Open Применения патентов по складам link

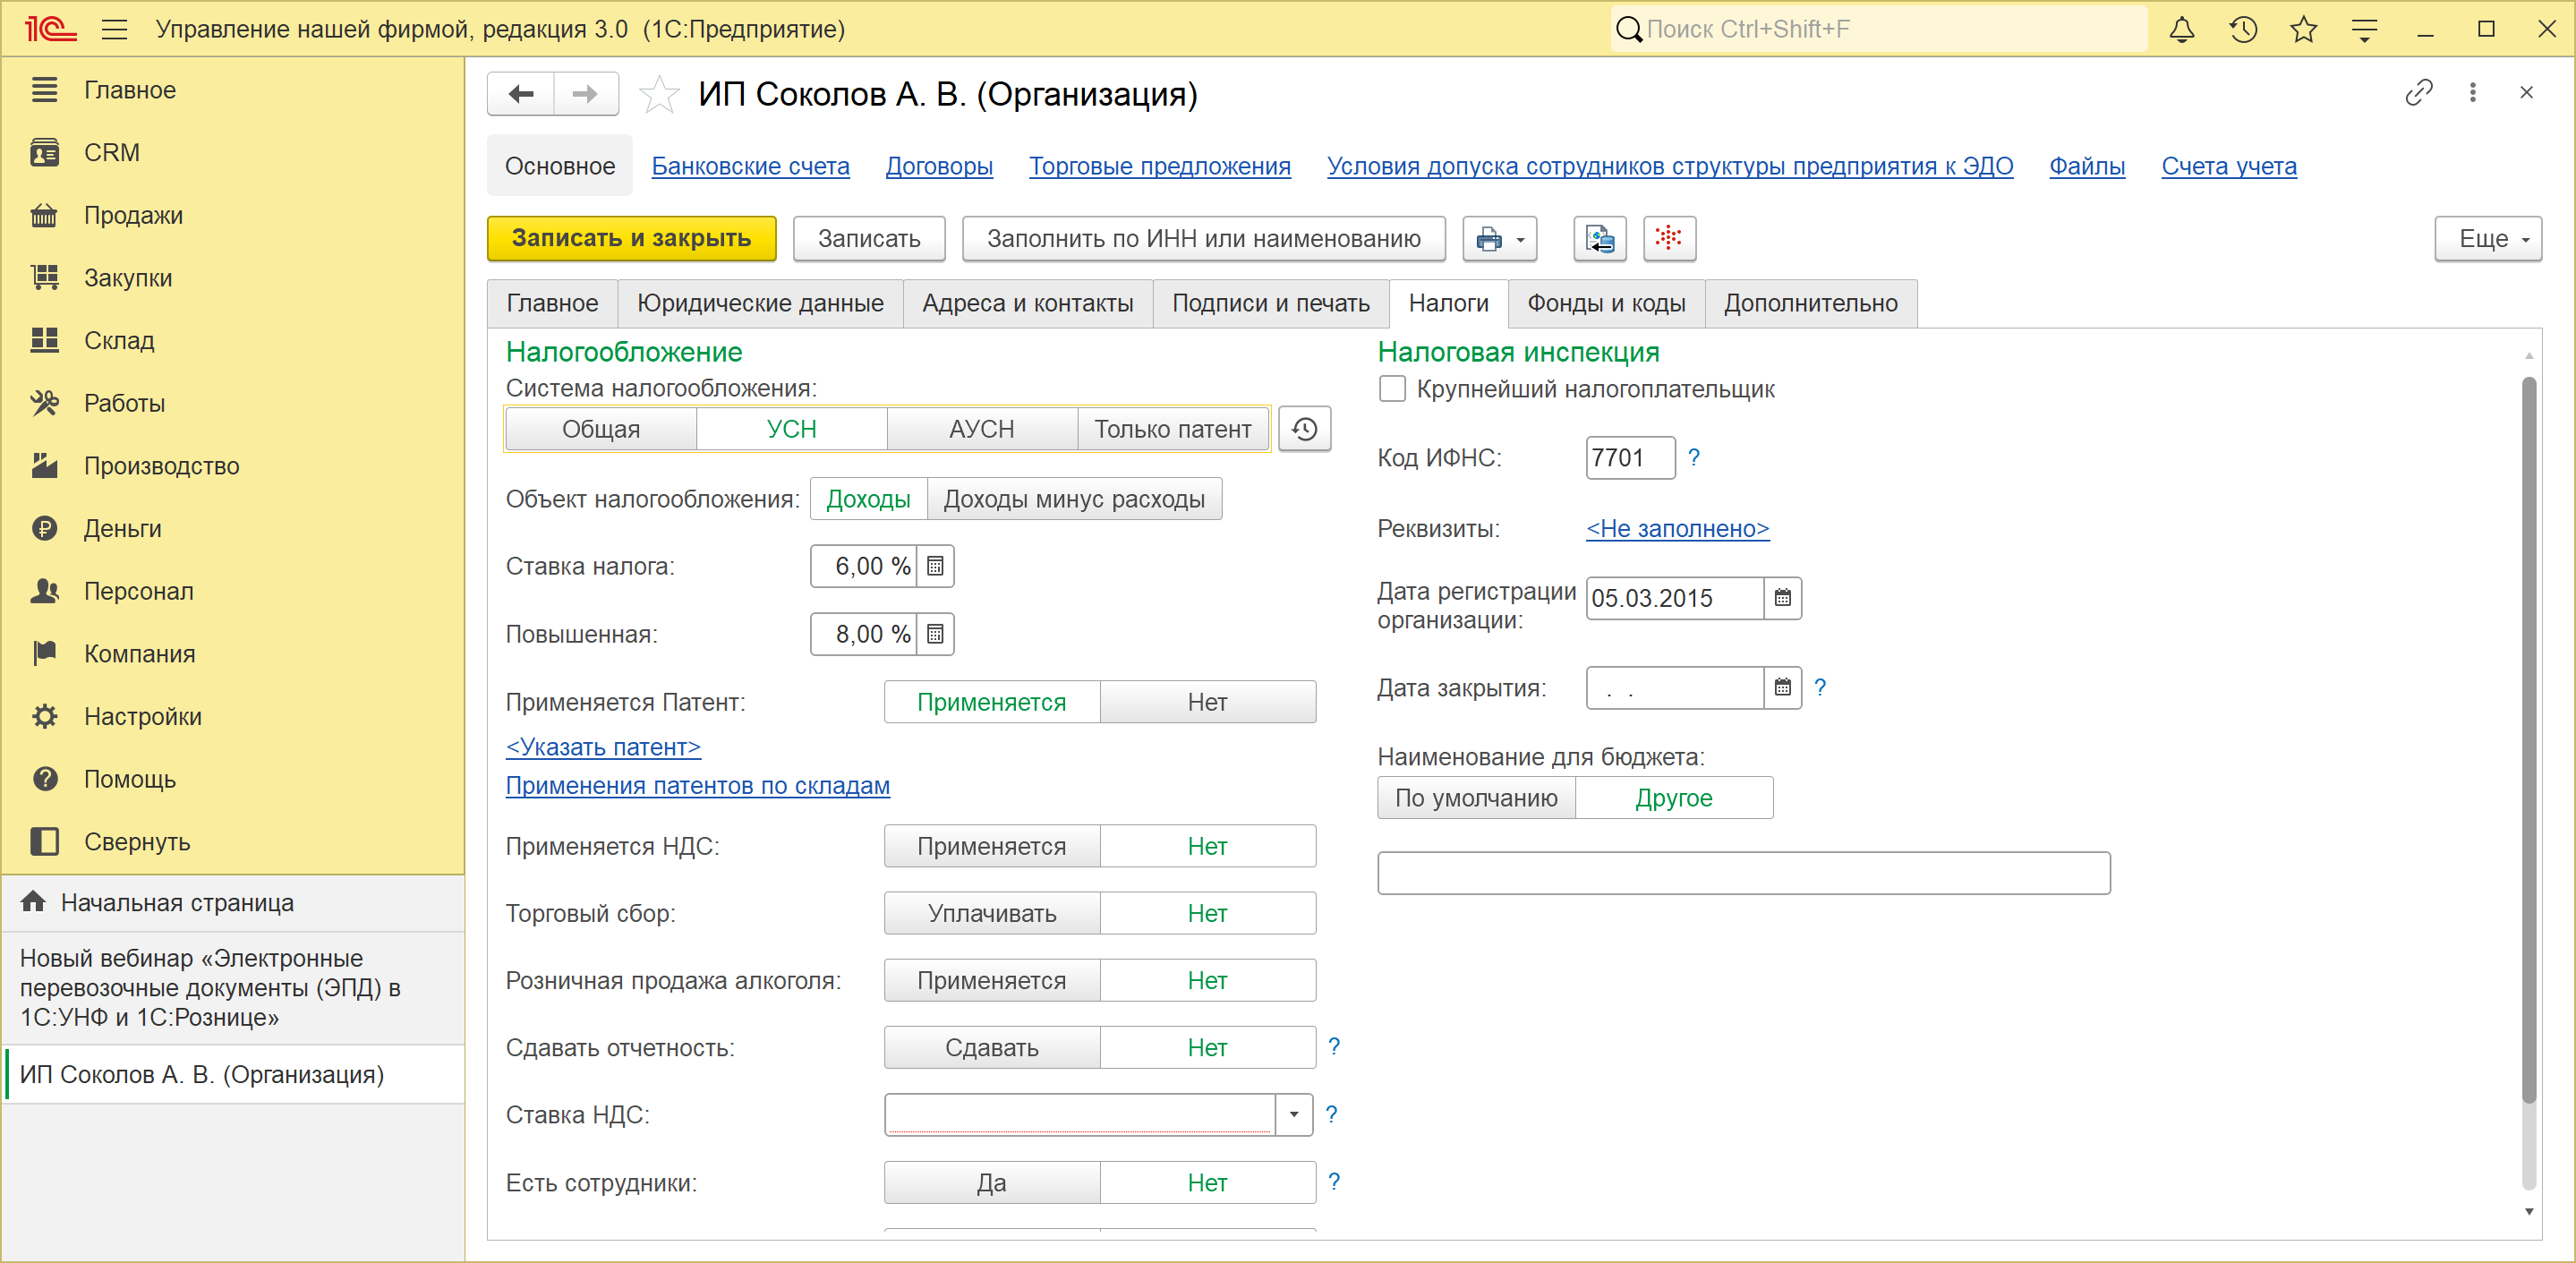click(x=698, y=786)
